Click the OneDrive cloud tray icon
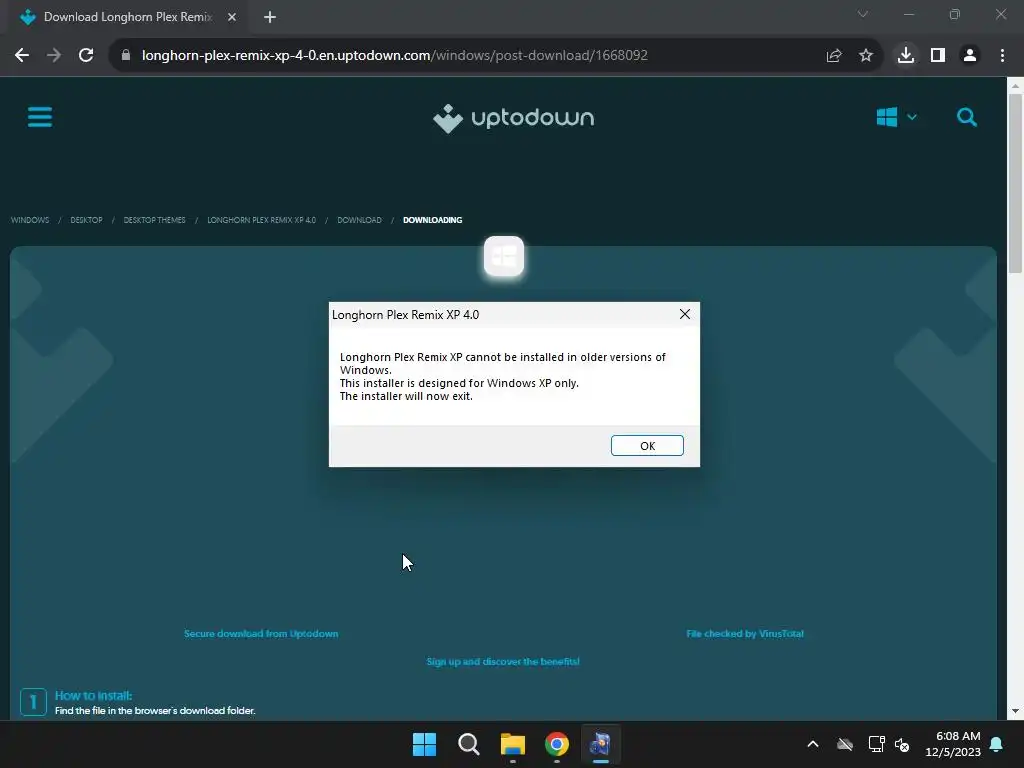 [x=844, y=744]
